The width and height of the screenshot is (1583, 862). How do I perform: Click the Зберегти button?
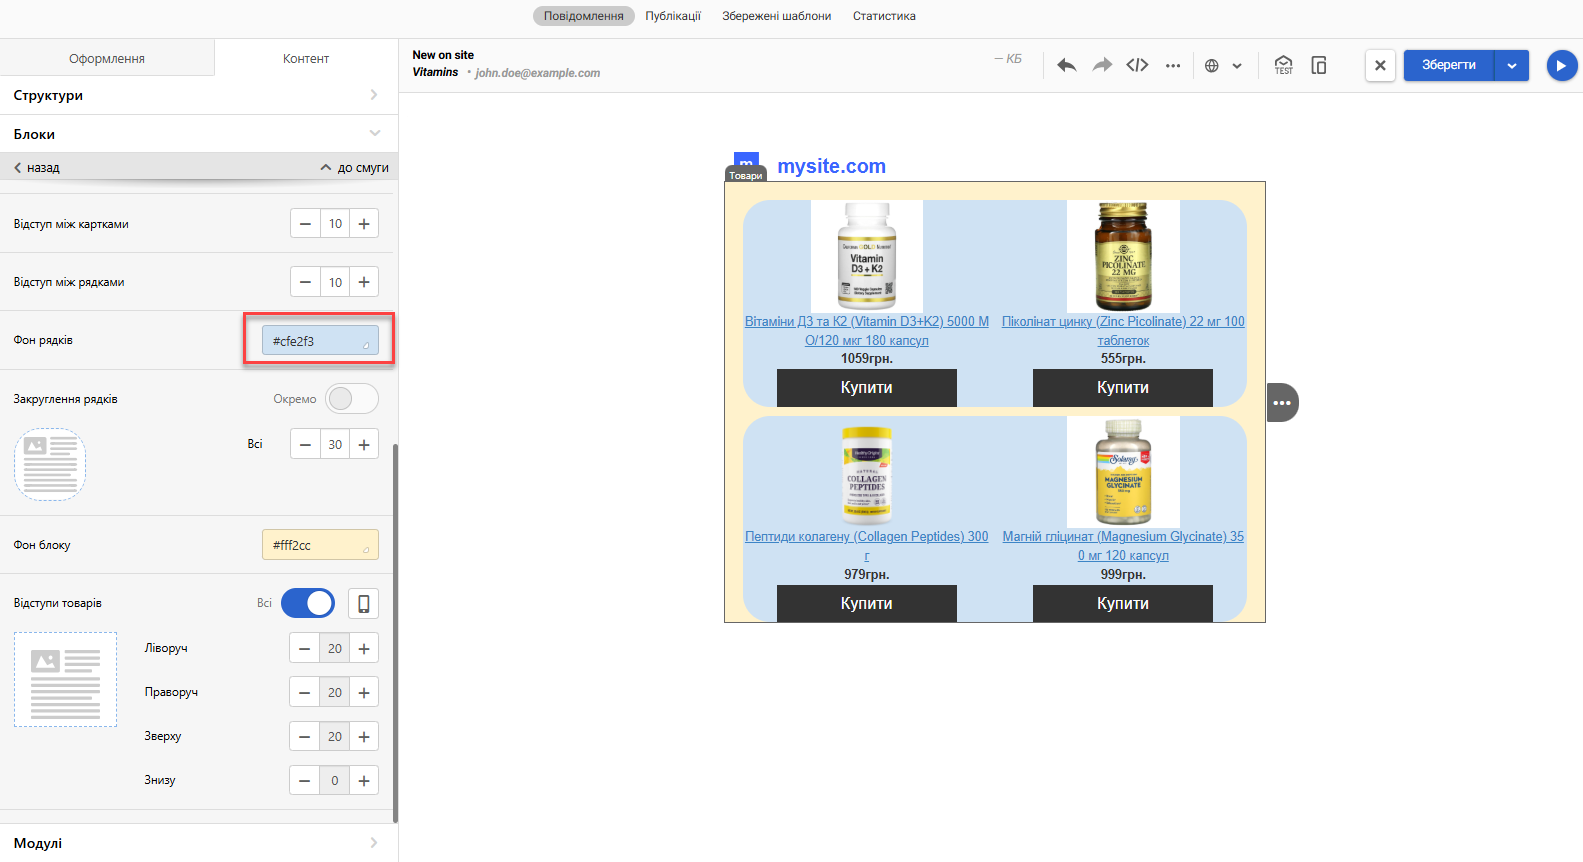point(1449,65)
